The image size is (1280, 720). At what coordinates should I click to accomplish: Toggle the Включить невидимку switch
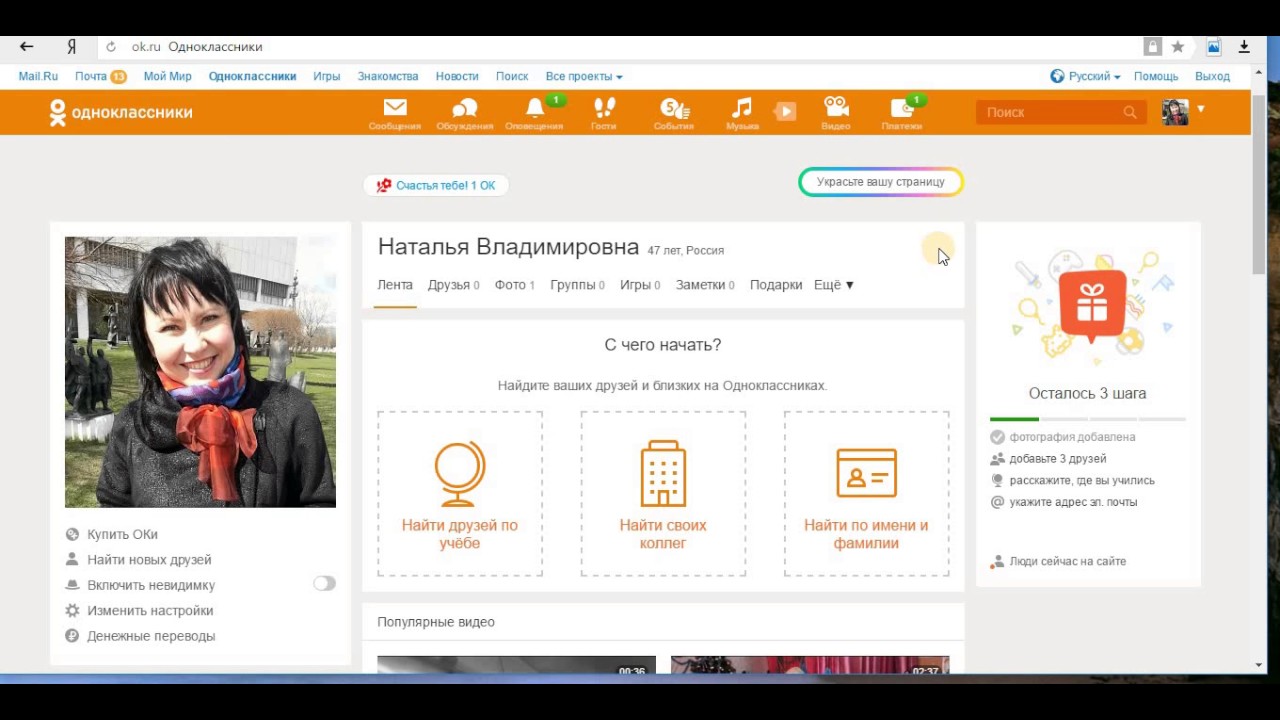324,584
